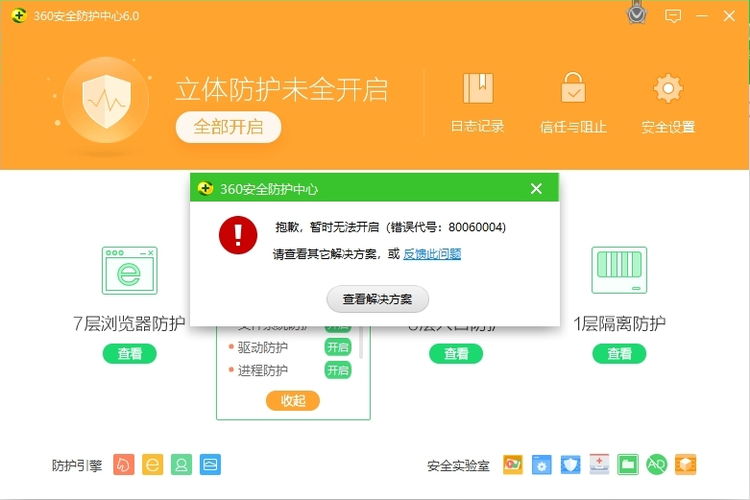The width and height of the screenshot is (750, 500).
Task: Click blue cloud protection engine icon
Action: point(210,465)
